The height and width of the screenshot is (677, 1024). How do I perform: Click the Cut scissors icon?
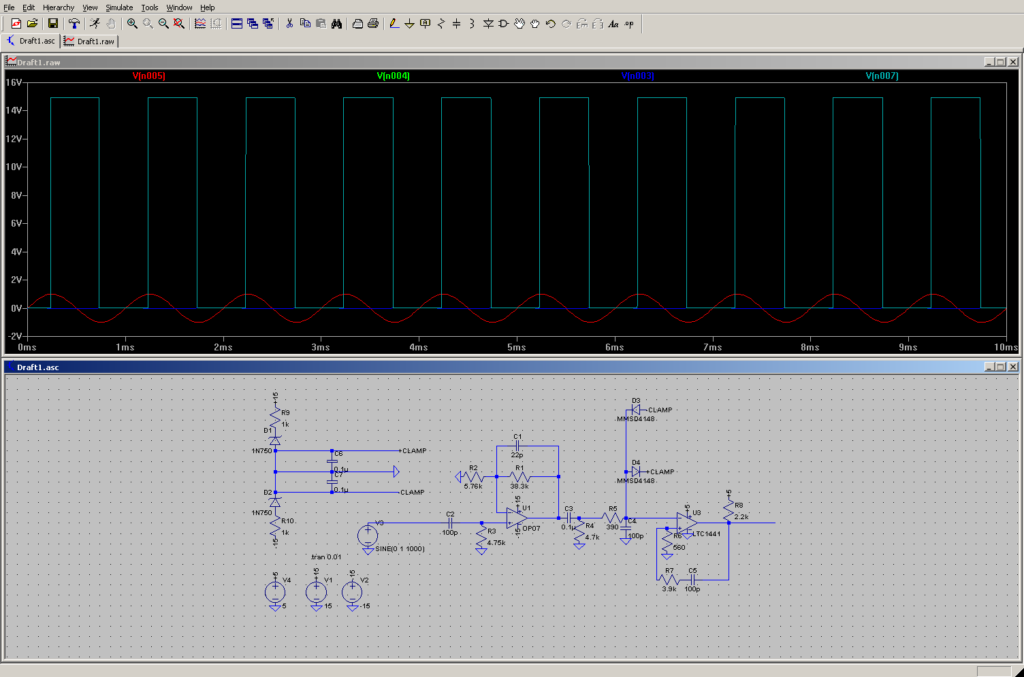click(290, 23)
